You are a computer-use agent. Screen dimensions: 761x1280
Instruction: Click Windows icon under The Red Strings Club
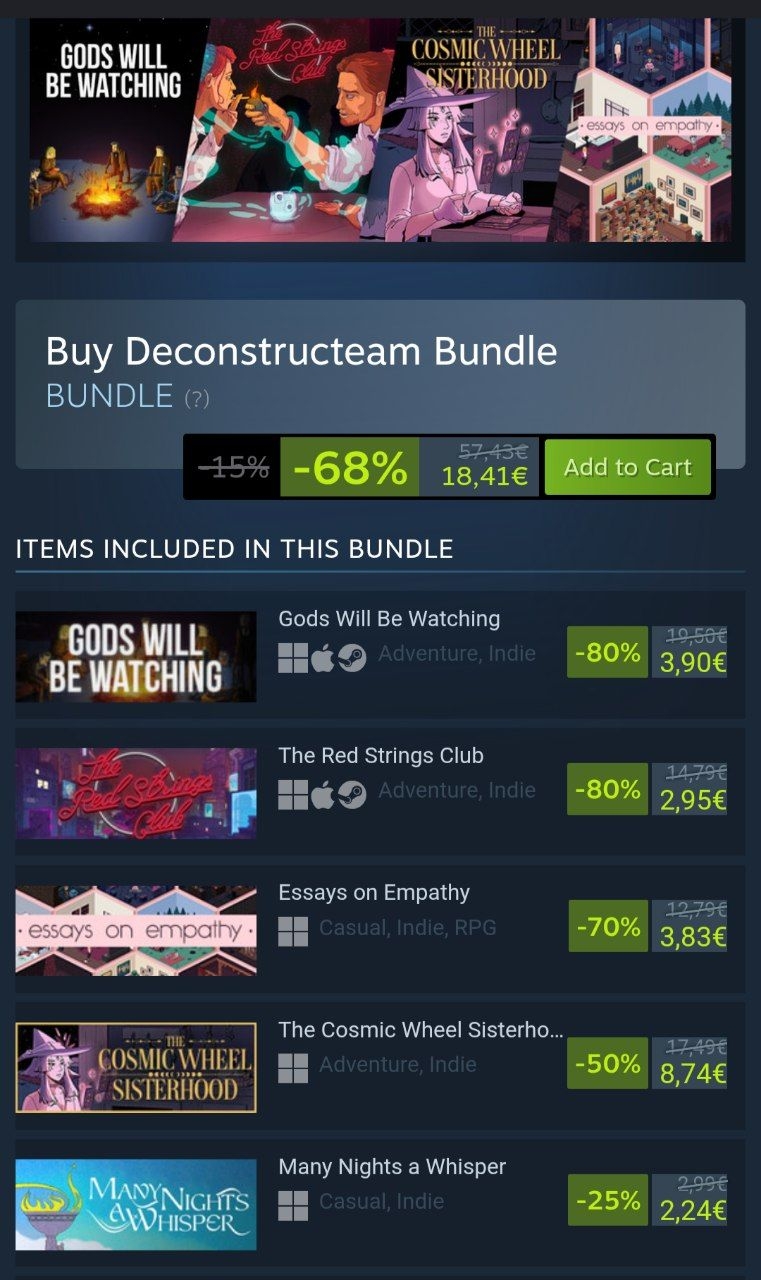[293, 795]
